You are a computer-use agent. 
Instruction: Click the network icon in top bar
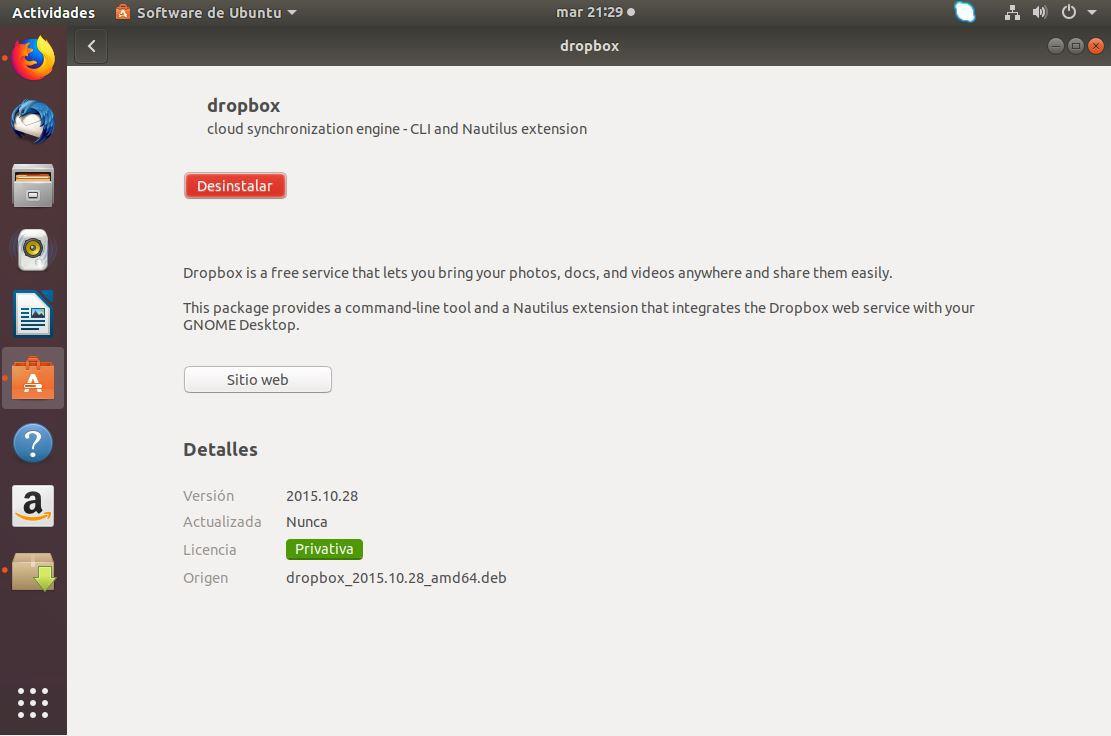[x=1011, y=12]
